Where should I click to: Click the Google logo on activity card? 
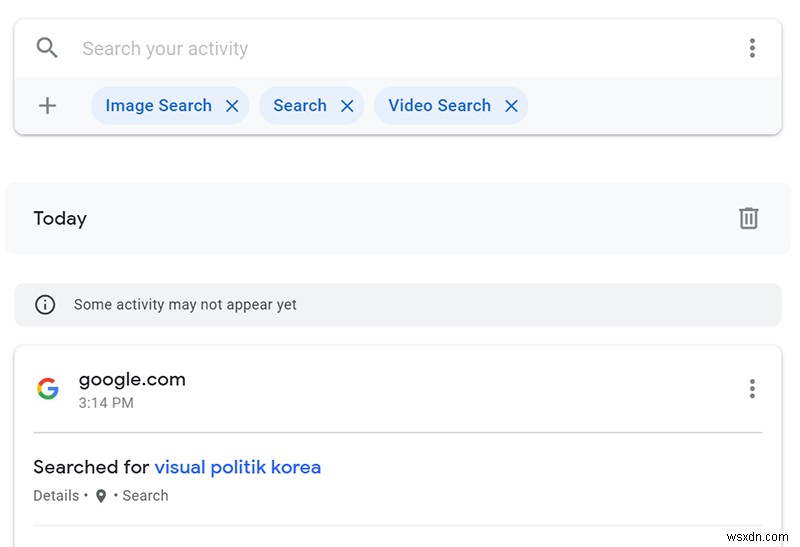(x=47, y=389)
